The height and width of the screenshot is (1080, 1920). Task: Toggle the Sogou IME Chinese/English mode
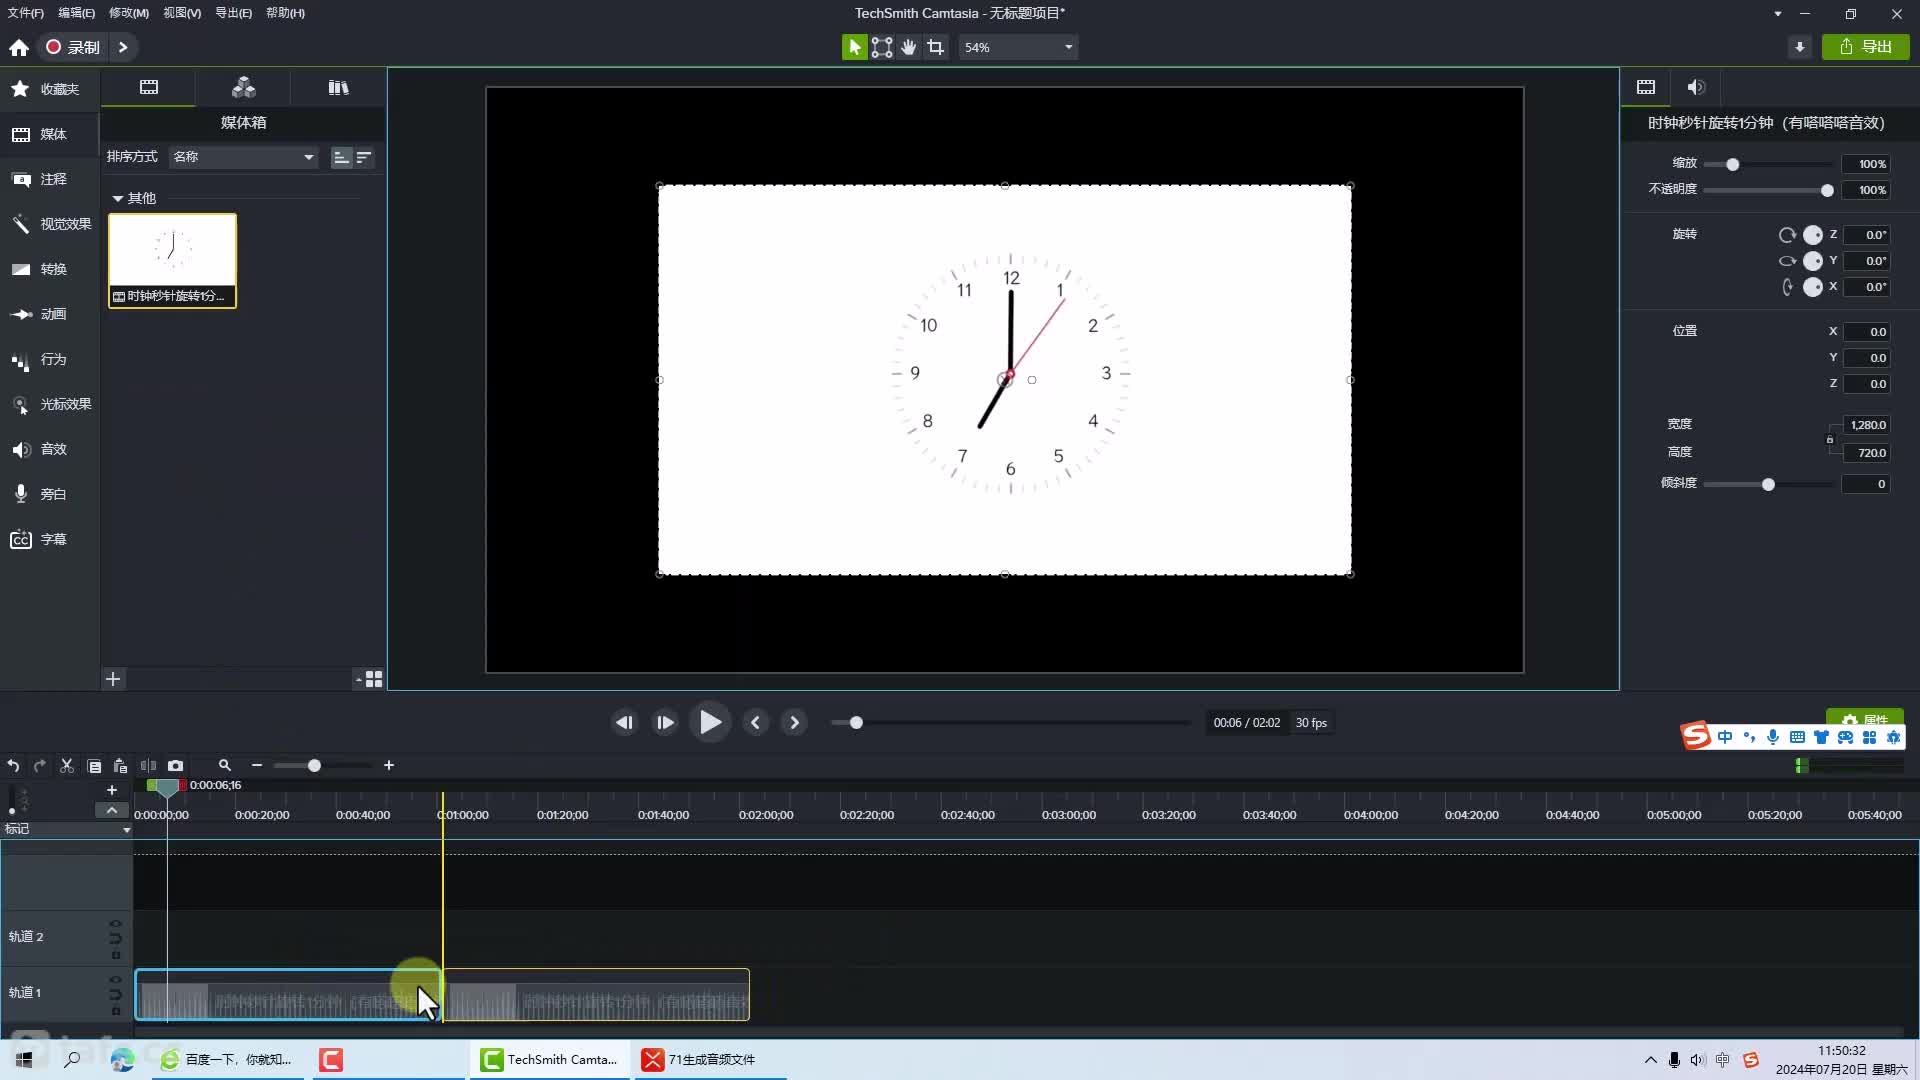[x=1725, y=737]
